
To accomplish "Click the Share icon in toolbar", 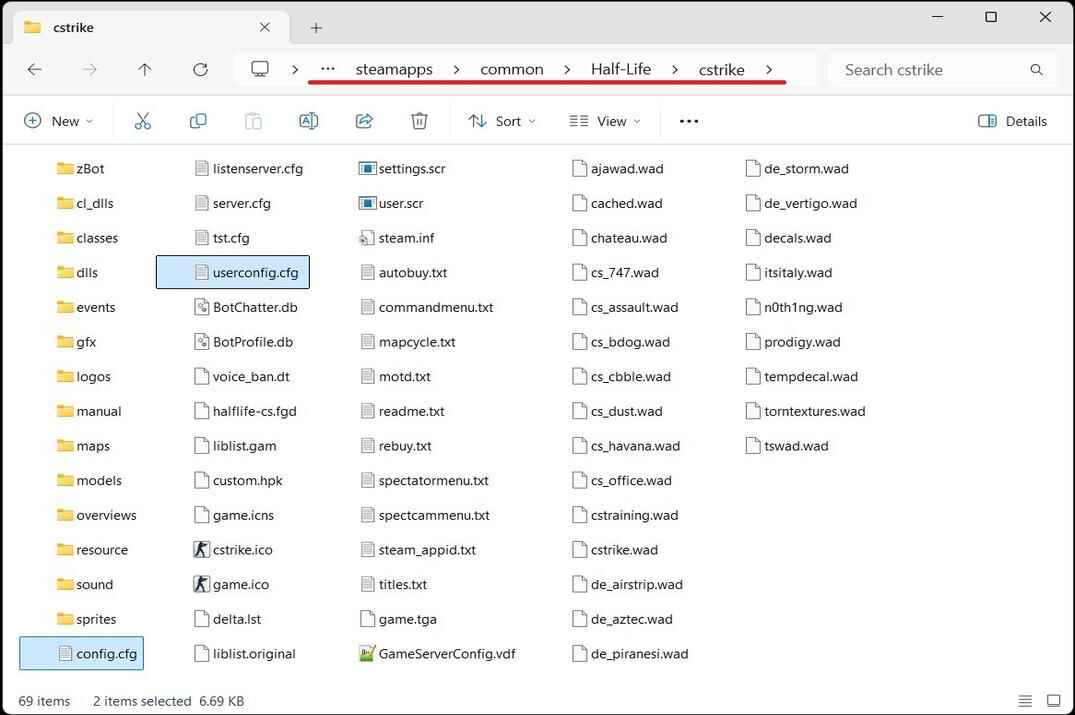I will [364, 121].
